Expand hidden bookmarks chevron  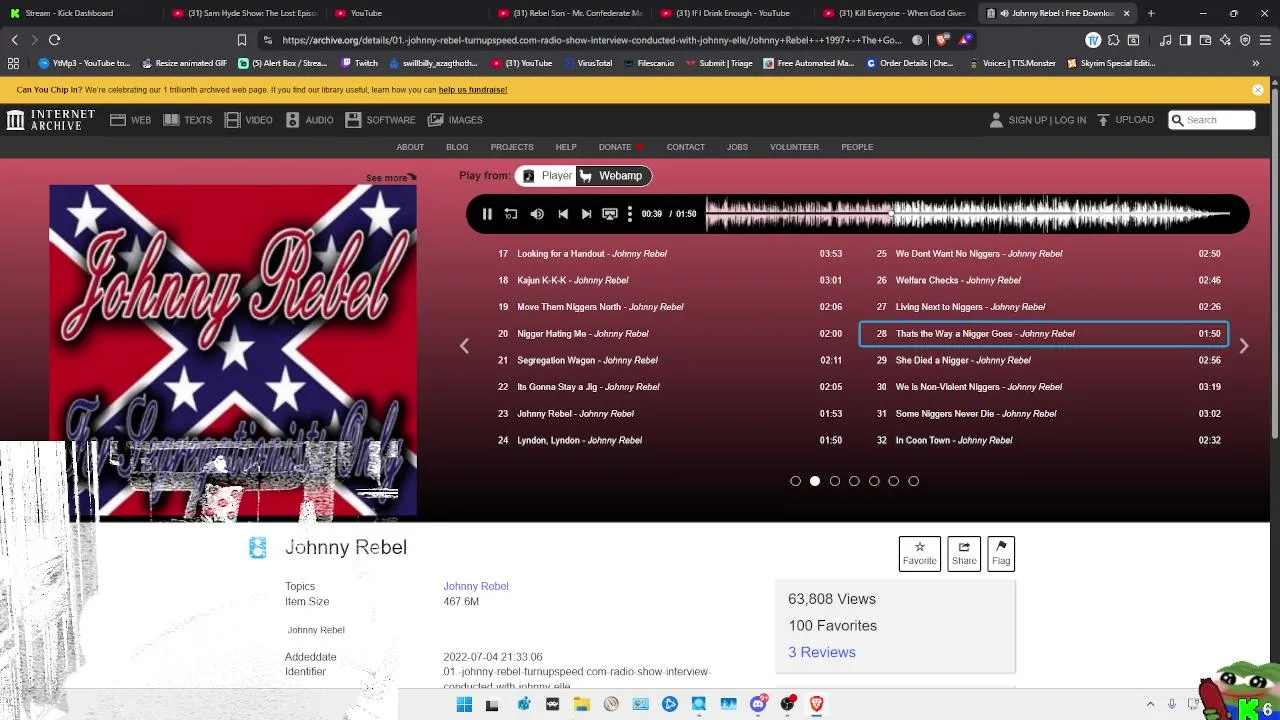(1256, 63)
